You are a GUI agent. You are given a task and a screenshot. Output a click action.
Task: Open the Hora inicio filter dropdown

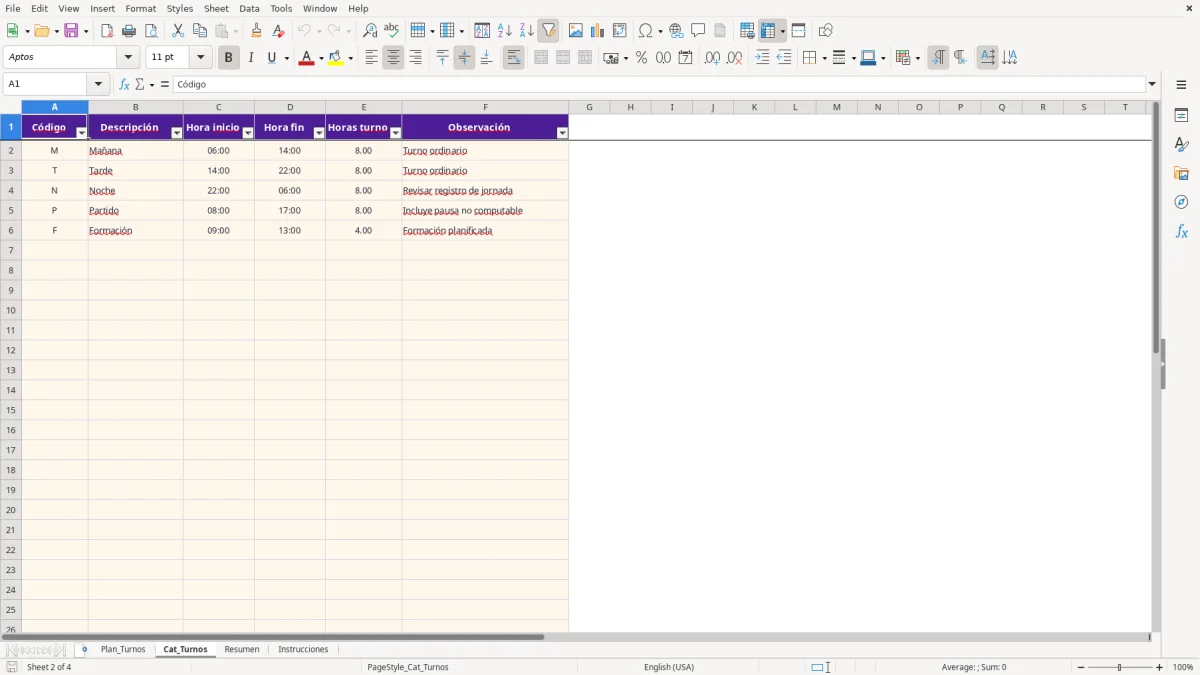pos(248,133)
